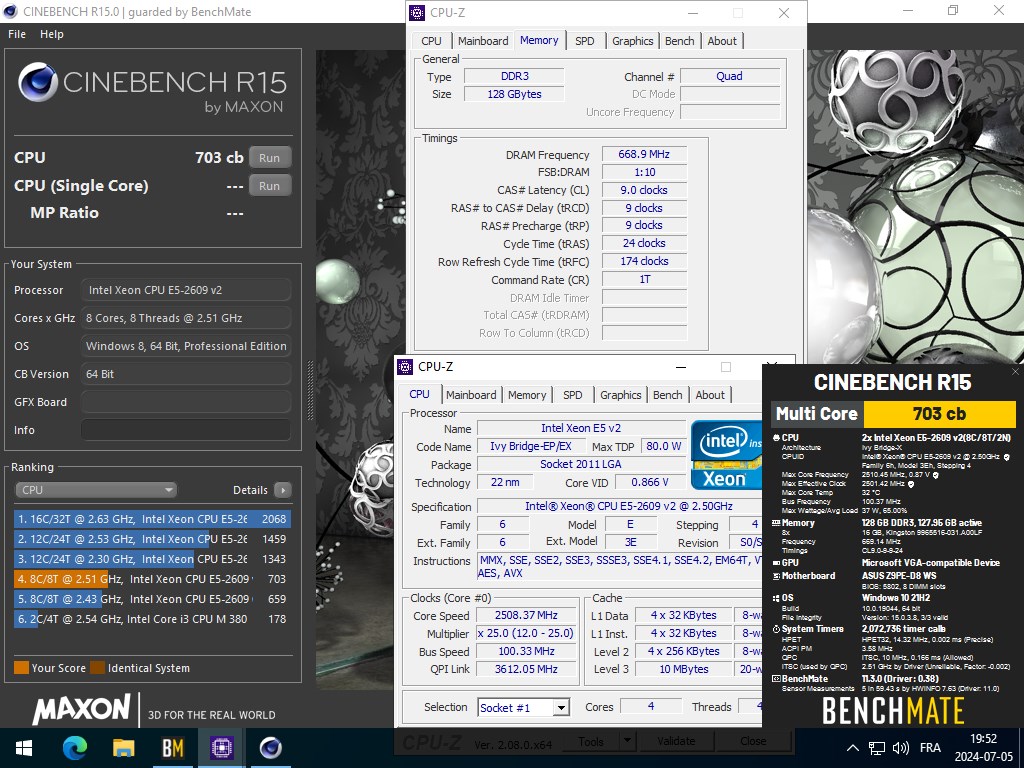Viewport: 1024px width, 768px height.
Task: Click the BenchMate Motherboard section icon
Action: click(x=776, y=575)
